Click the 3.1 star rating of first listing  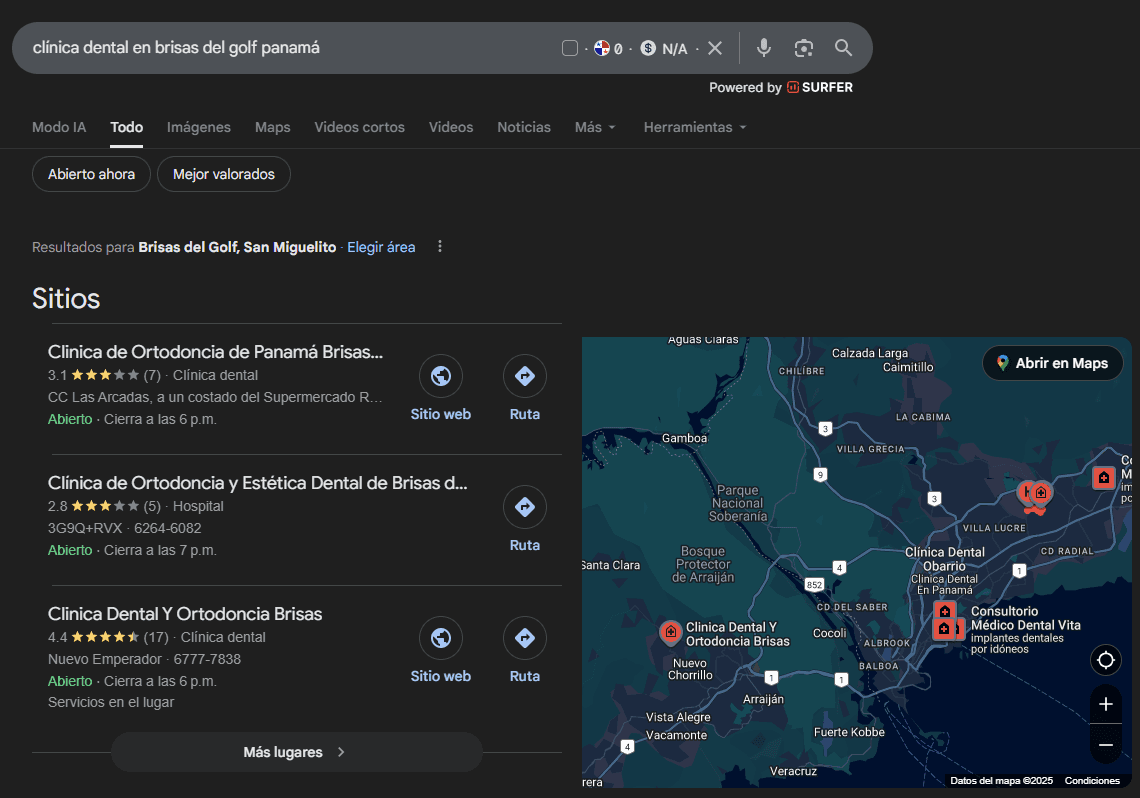click(x=104, y=375)
